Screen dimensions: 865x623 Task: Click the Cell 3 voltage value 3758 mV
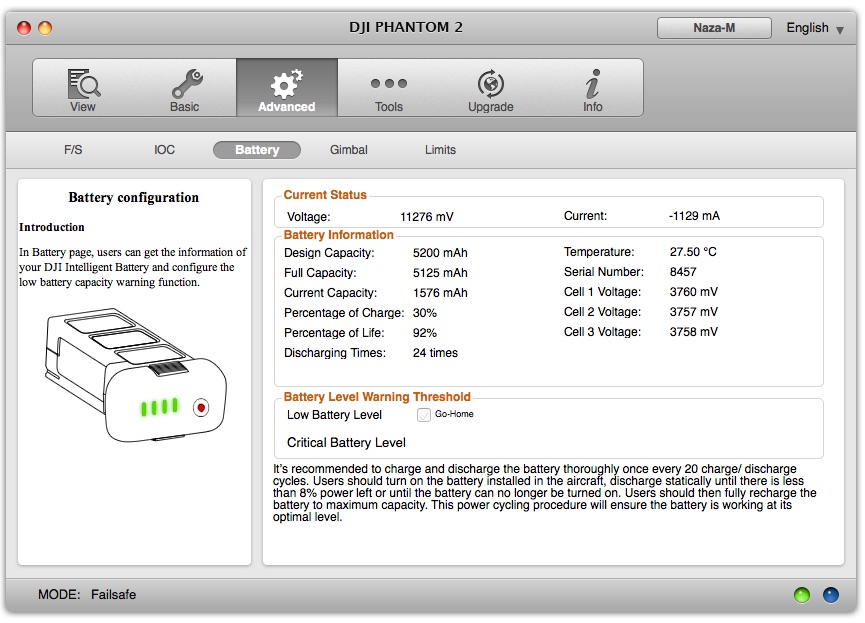click(693, 332)
